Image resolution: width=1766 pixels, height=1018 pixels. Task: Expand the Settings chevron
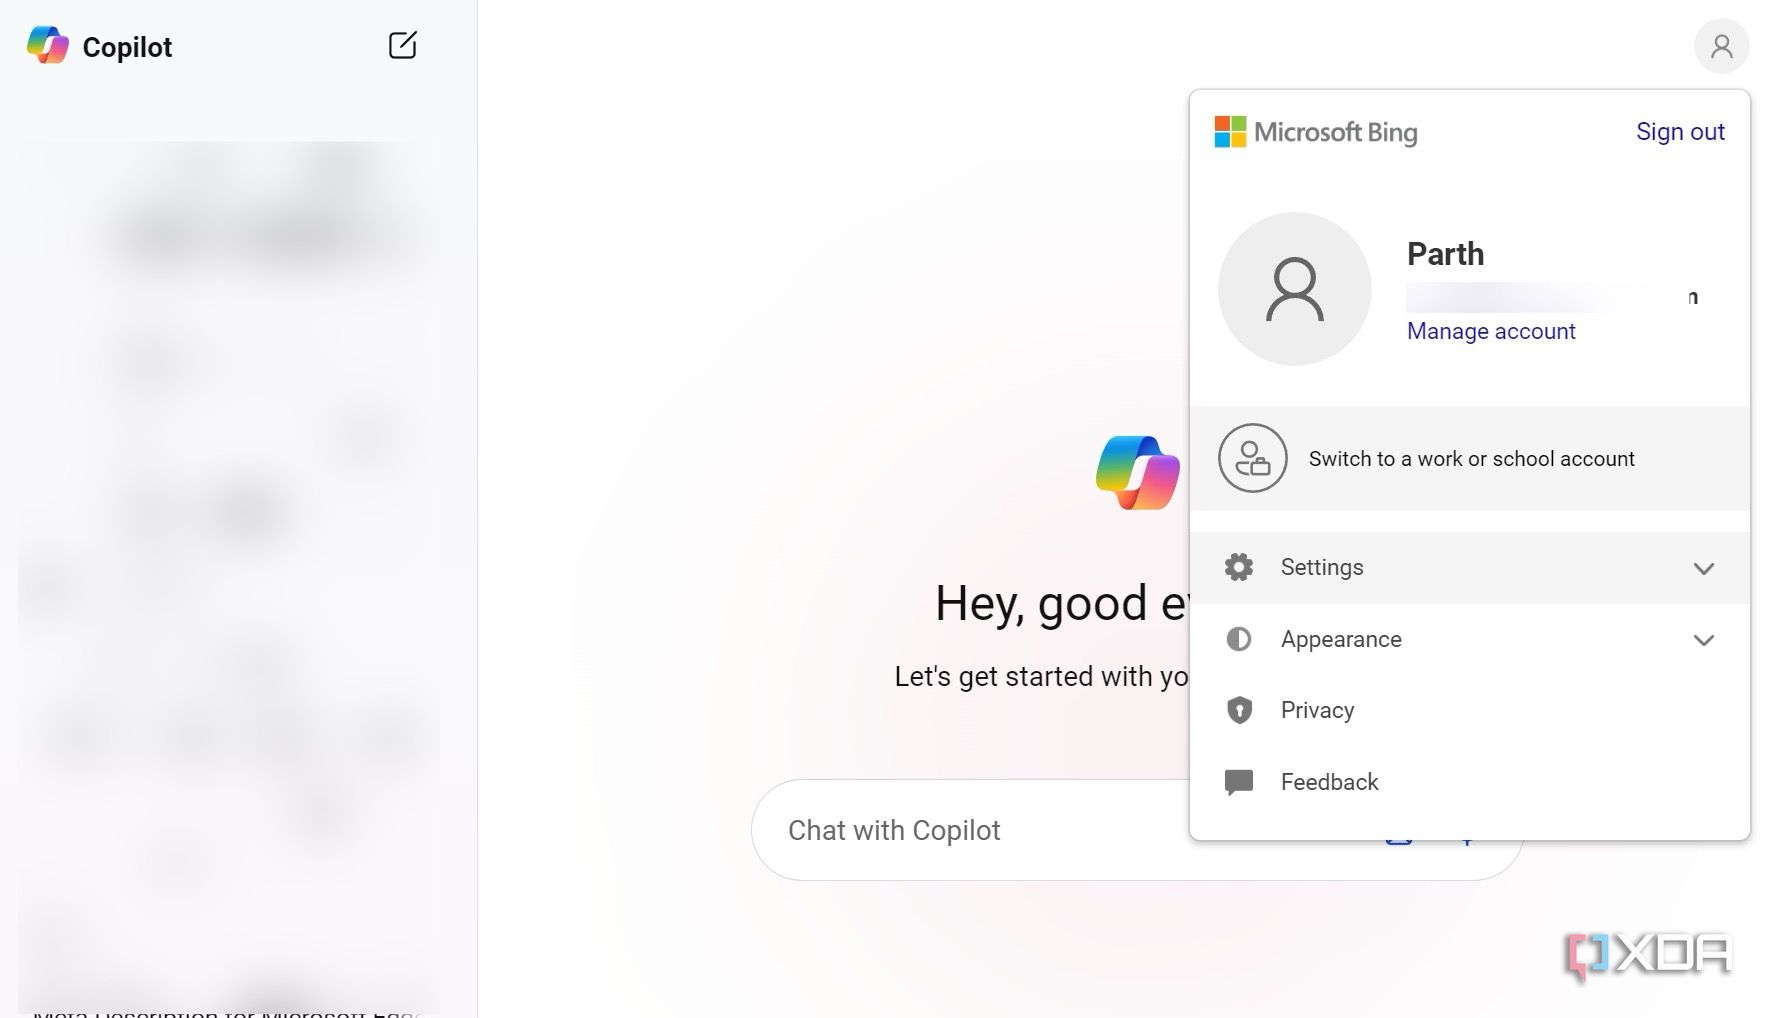tap(1704, 568)
